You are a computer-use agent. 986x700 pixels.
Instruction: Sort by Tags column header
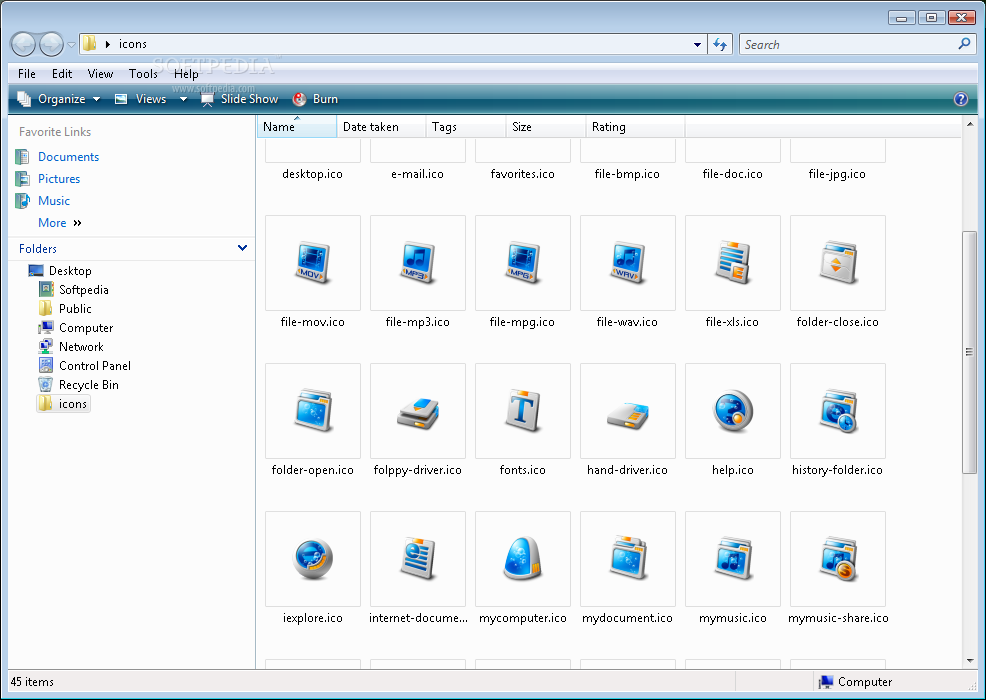[466, 126]
